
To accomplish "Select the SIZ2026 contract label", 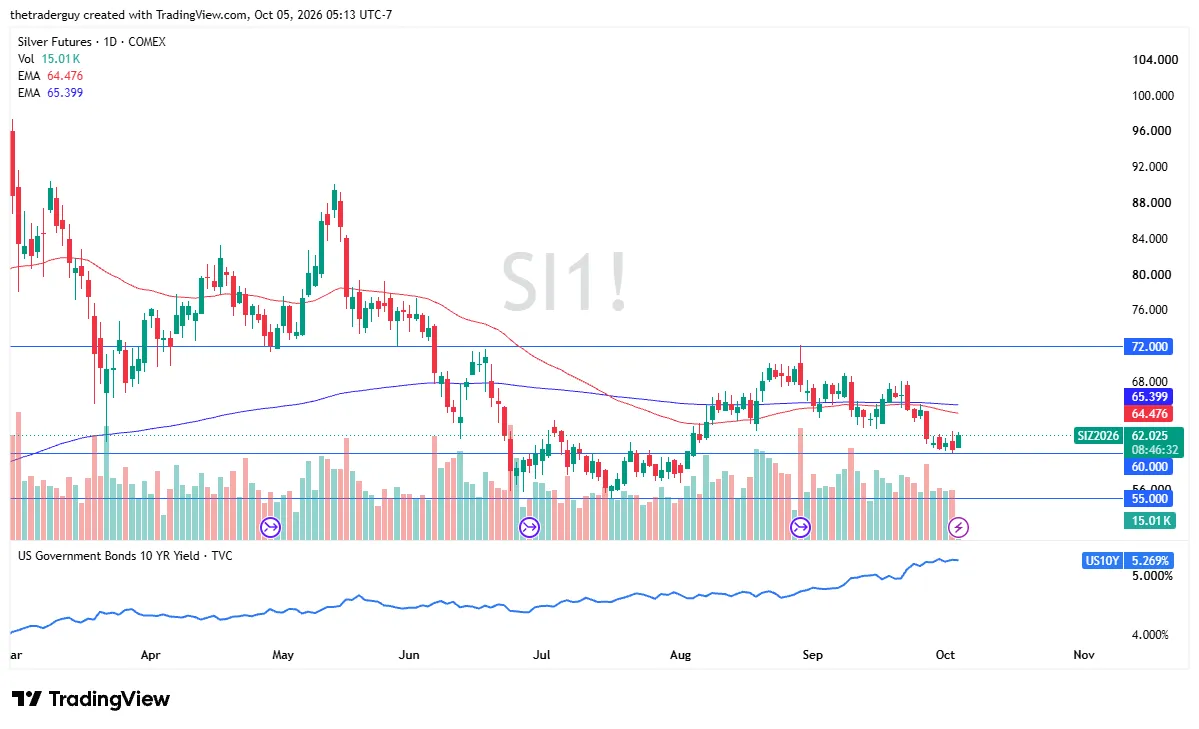I will point(1098,436).
